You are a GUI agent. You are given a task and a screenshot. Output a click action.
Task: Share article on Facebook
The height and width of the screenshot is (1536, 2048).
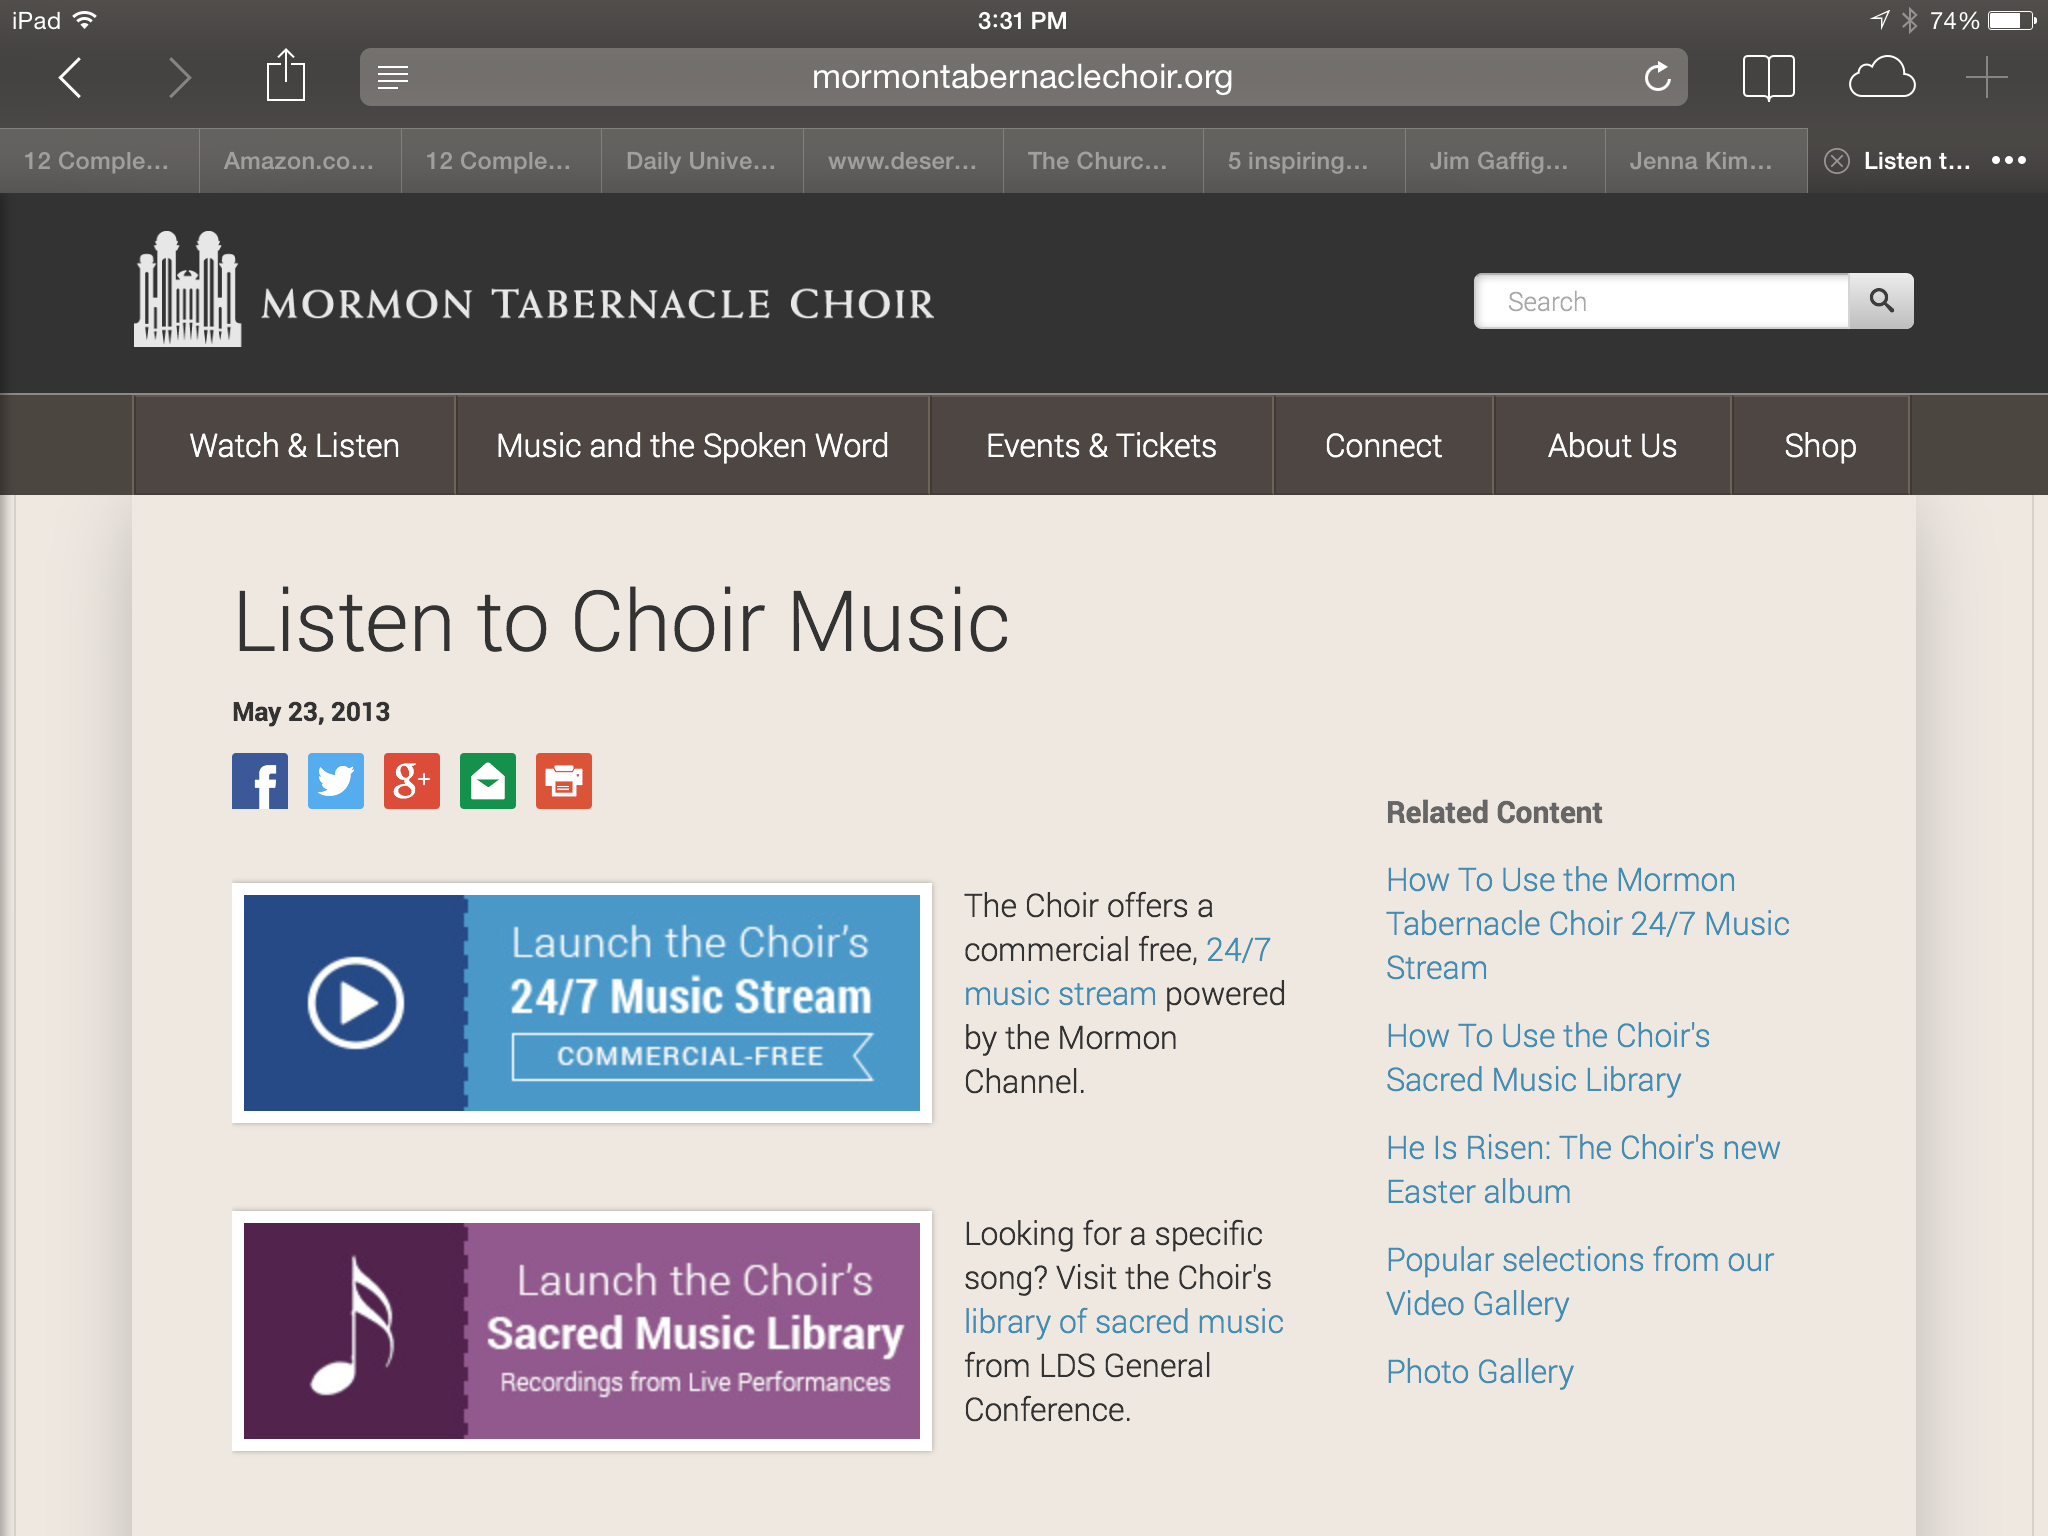tap(260, 781)
